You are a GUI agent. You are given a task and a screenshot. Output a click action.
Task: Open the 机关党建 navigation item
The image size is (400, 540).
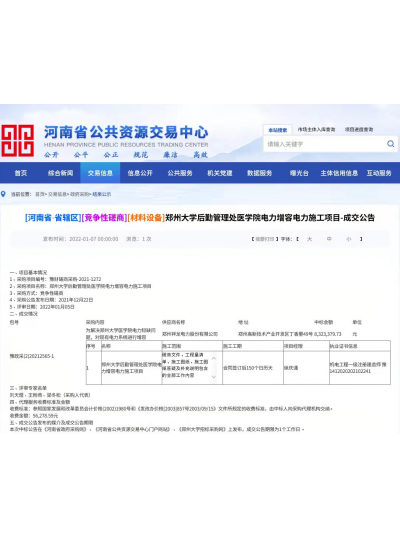[x=220, y=173]
